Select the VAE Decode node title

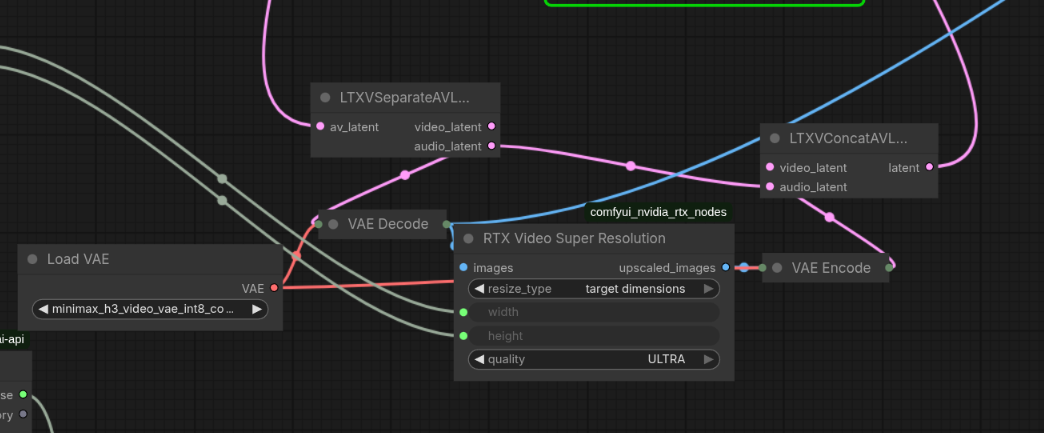point(388,224)
